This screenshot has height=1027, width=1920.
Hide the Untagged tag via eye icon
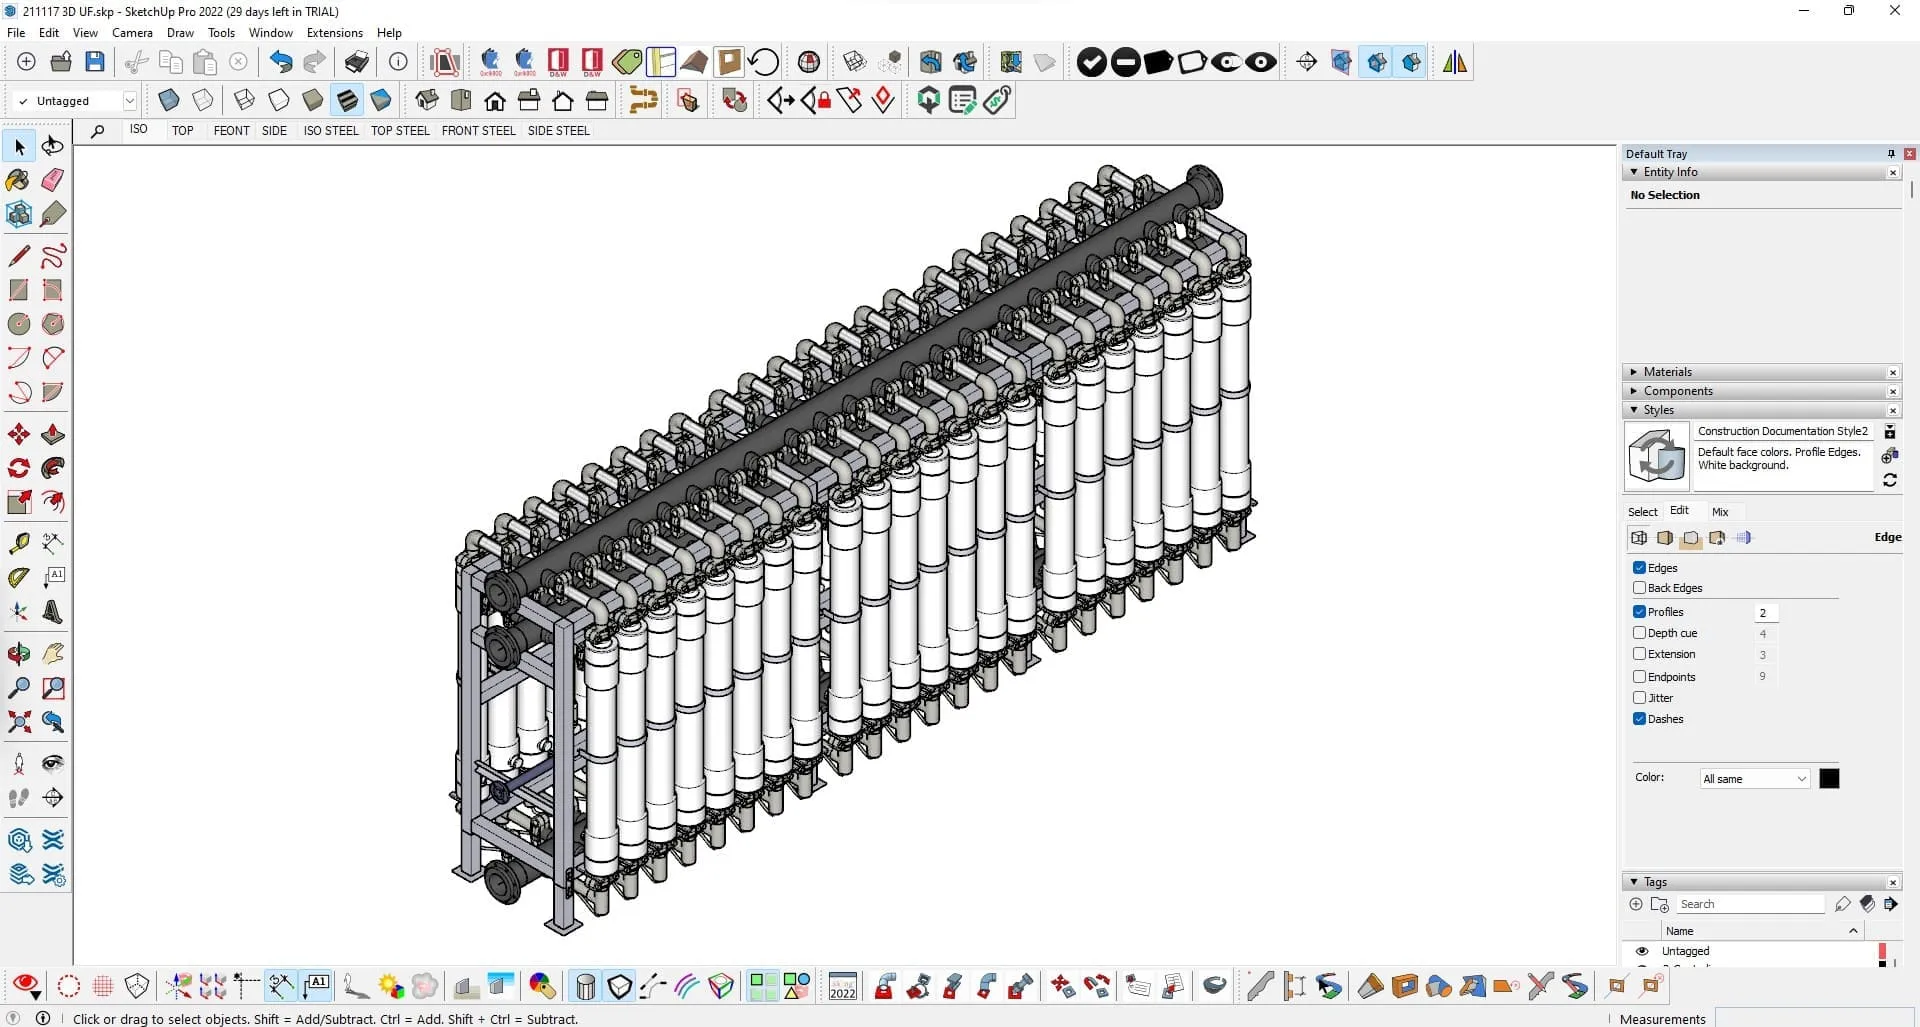pyautogui.click(x=1641, y=951)
